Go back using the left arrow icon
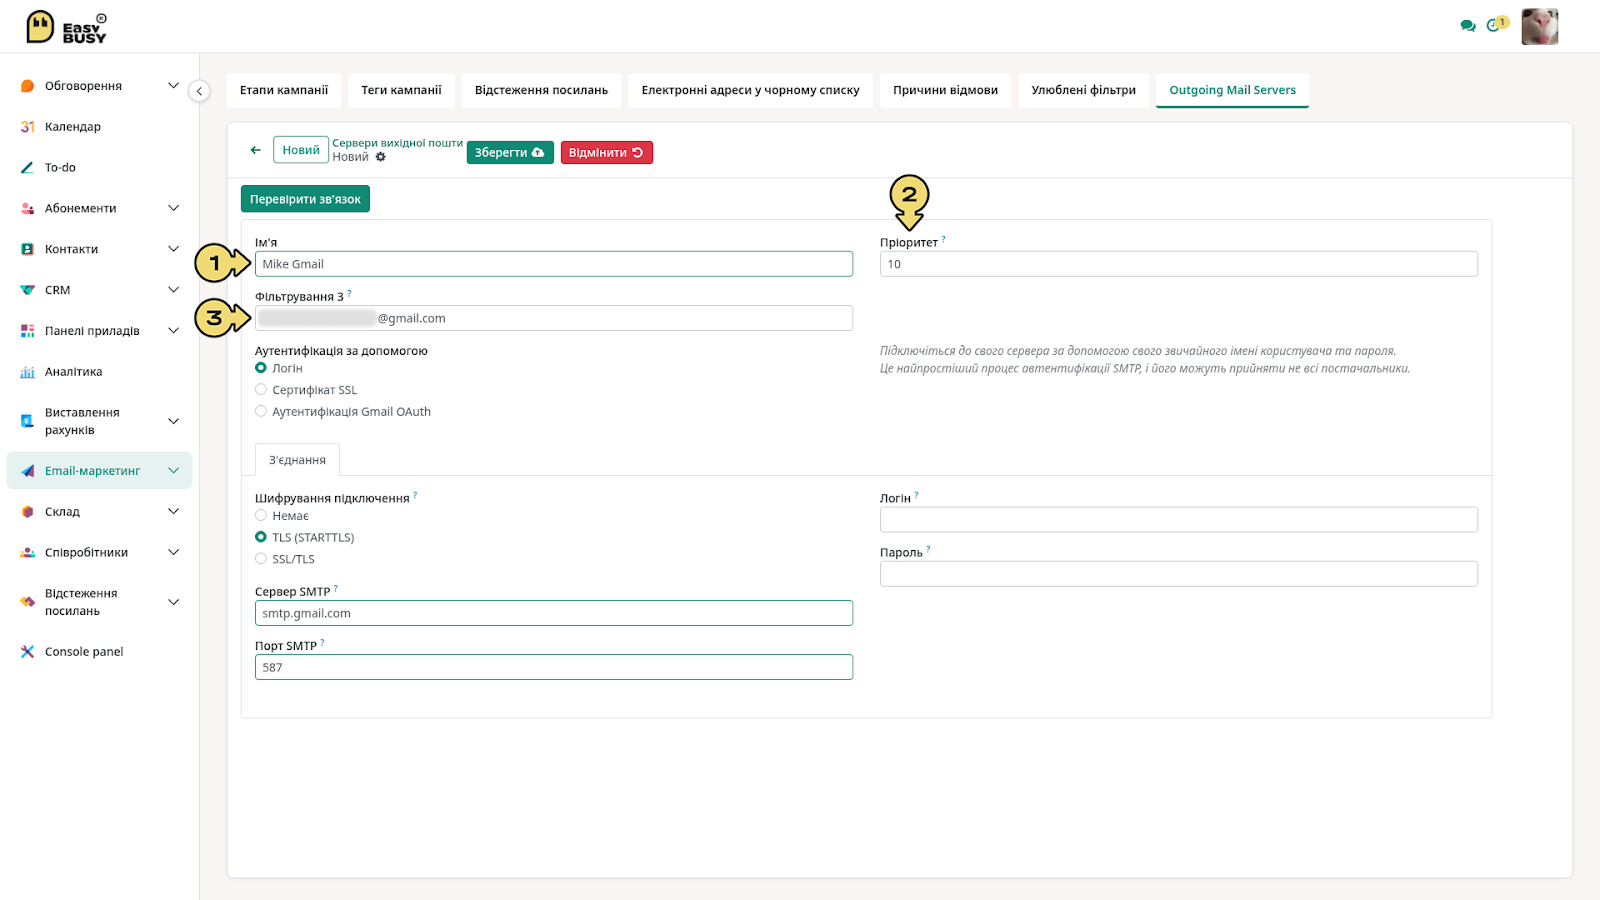The height and width of the screenshot is (900, 1600). (x=255, y=150)
